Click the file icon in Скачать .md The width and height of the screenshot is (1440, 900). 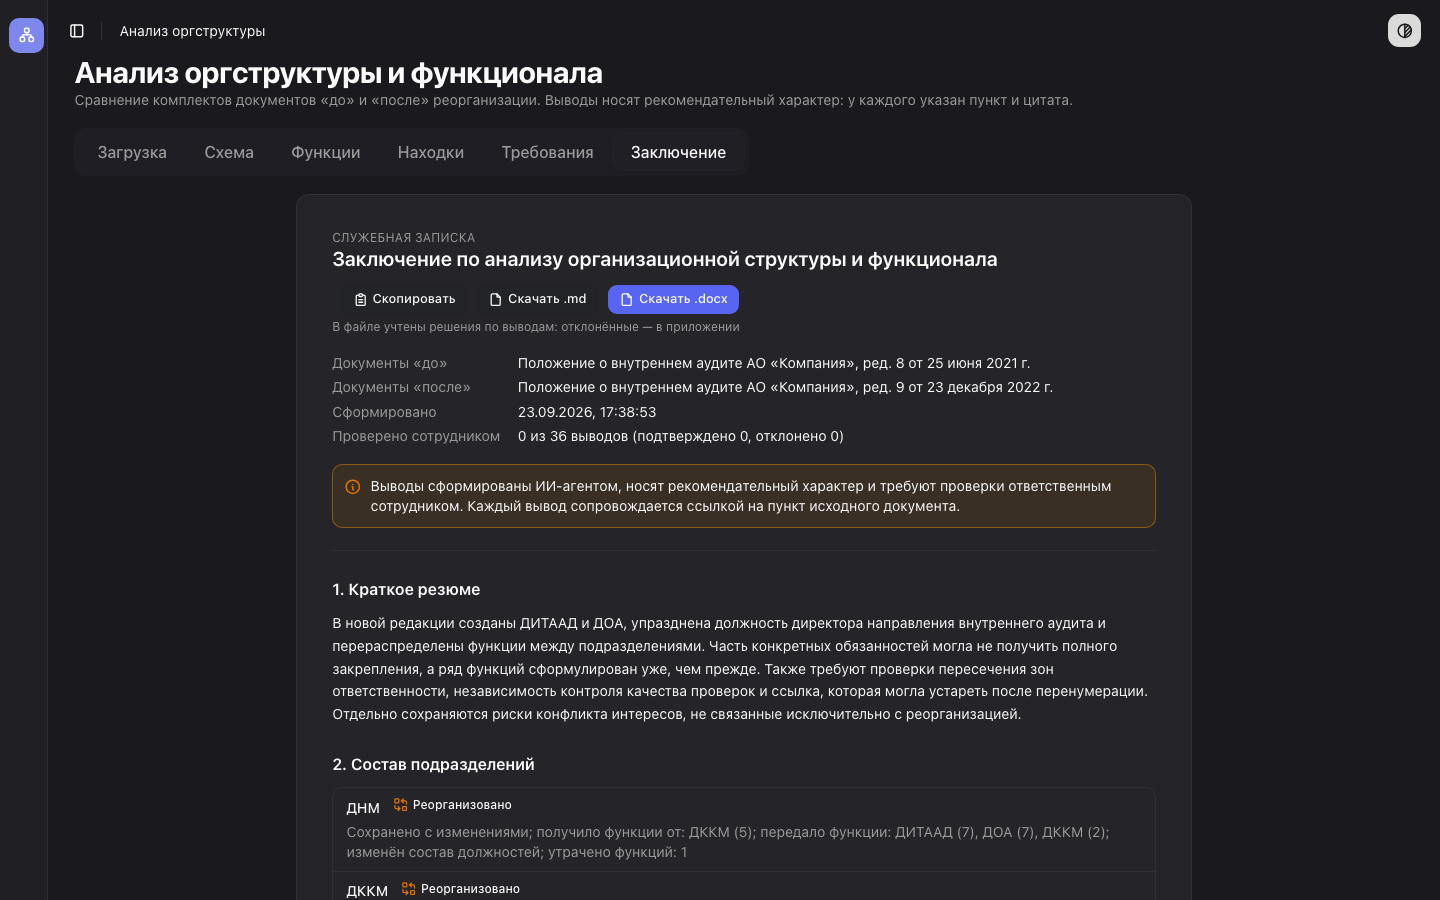(x=495, y=299)
